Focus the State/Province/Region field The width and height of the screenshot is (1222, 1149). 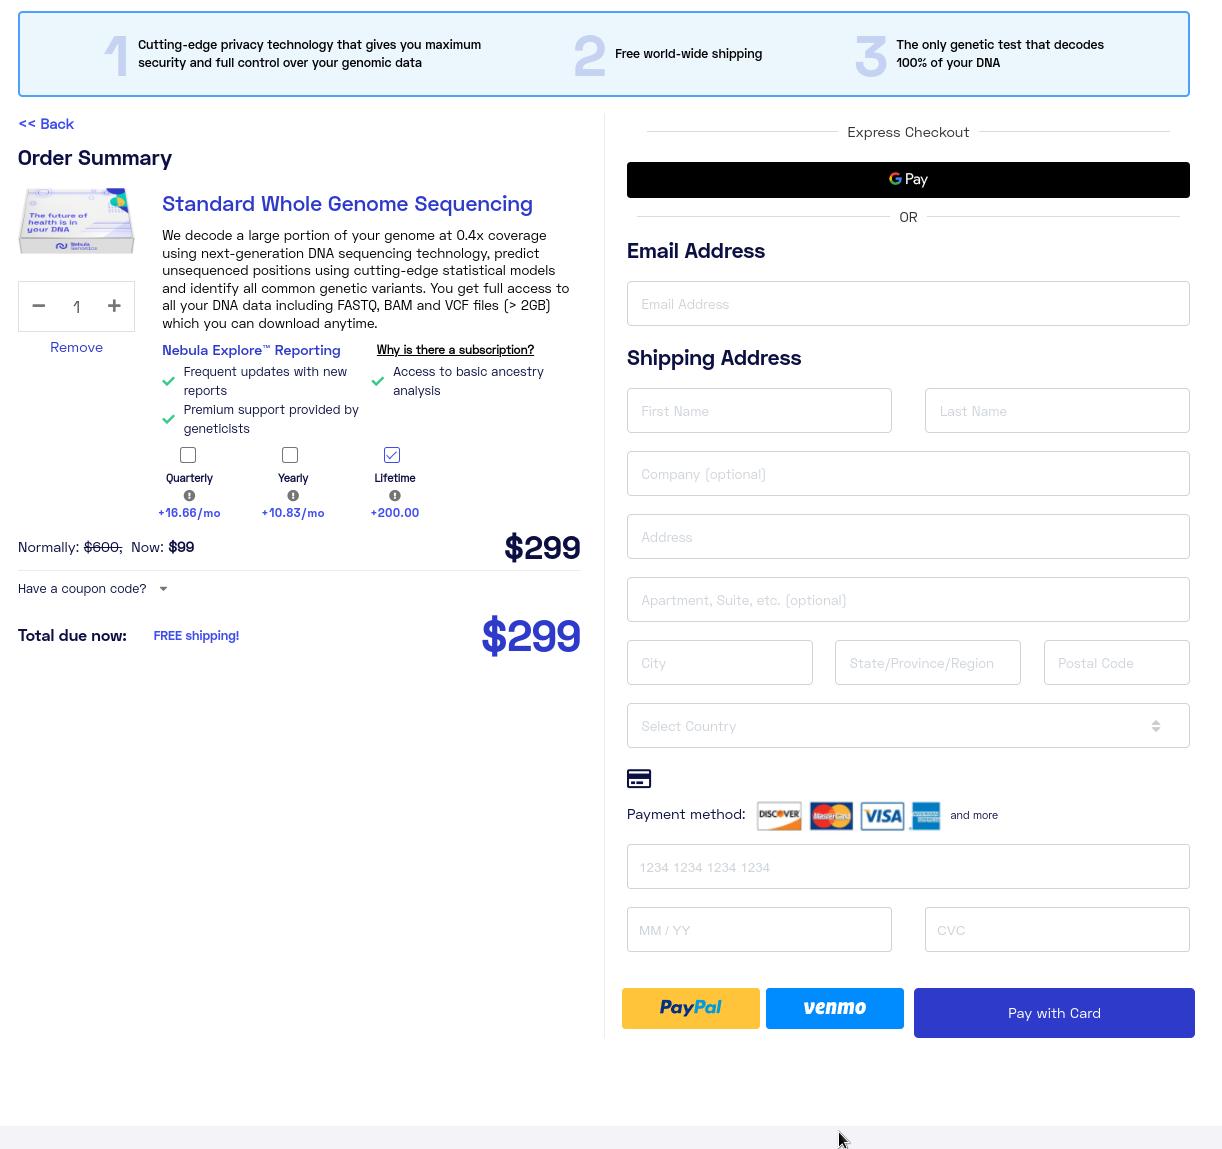(x=928, y=663)
